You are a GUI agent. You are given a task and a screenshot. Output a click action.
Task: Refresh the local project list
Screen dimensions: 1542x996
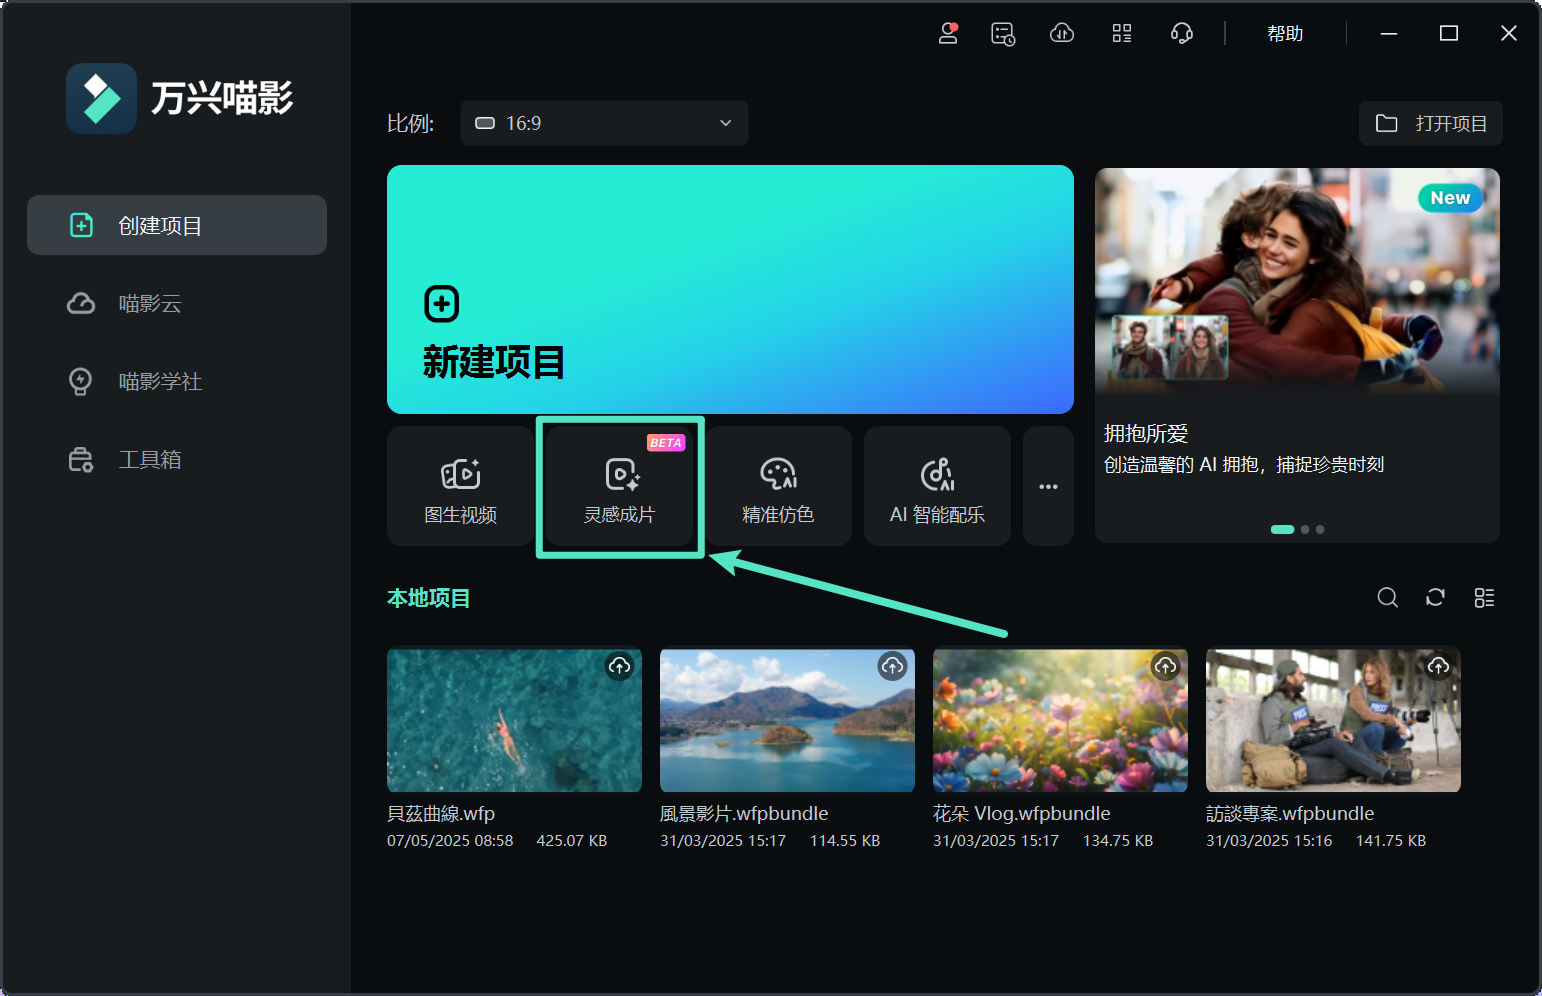(1435, 597)
